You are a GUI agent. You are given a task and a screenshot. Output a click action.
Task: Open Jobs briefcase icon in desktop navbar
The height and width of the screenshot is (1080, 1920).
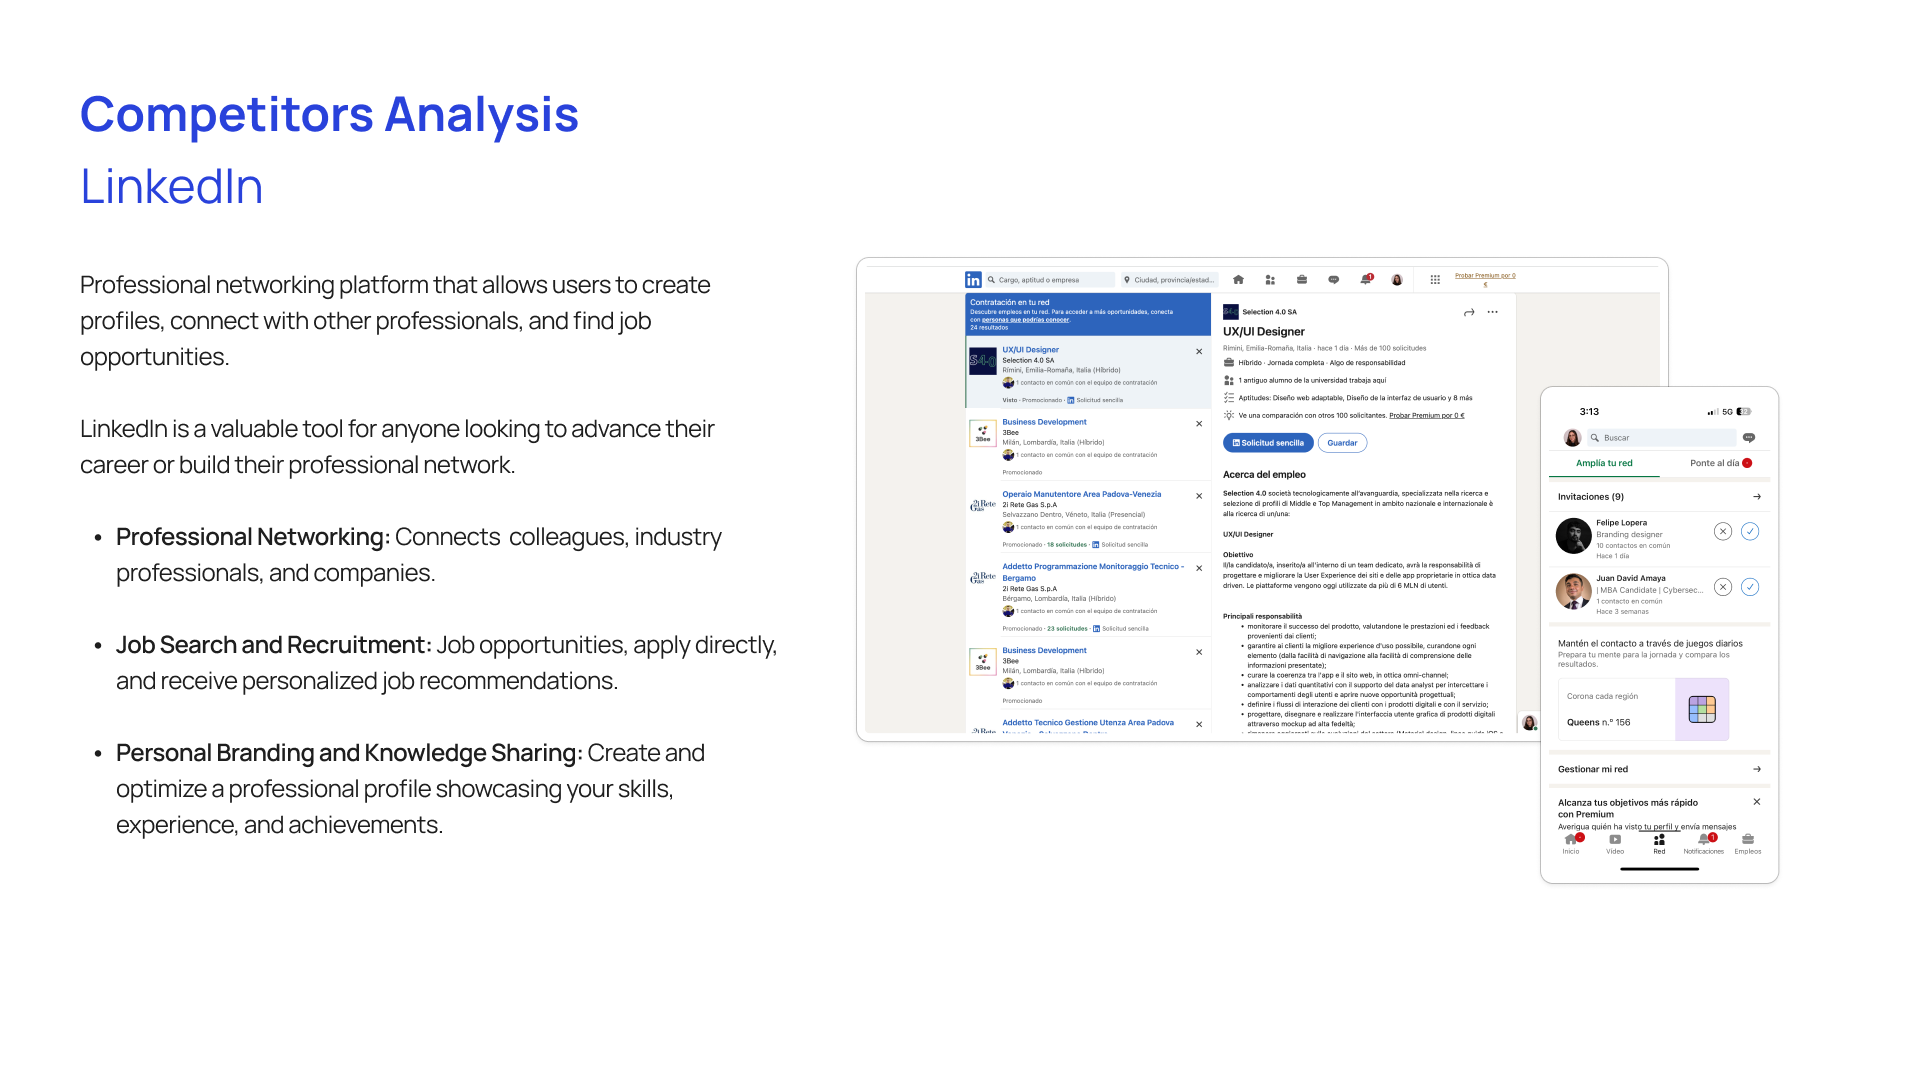coord(1302,280)
